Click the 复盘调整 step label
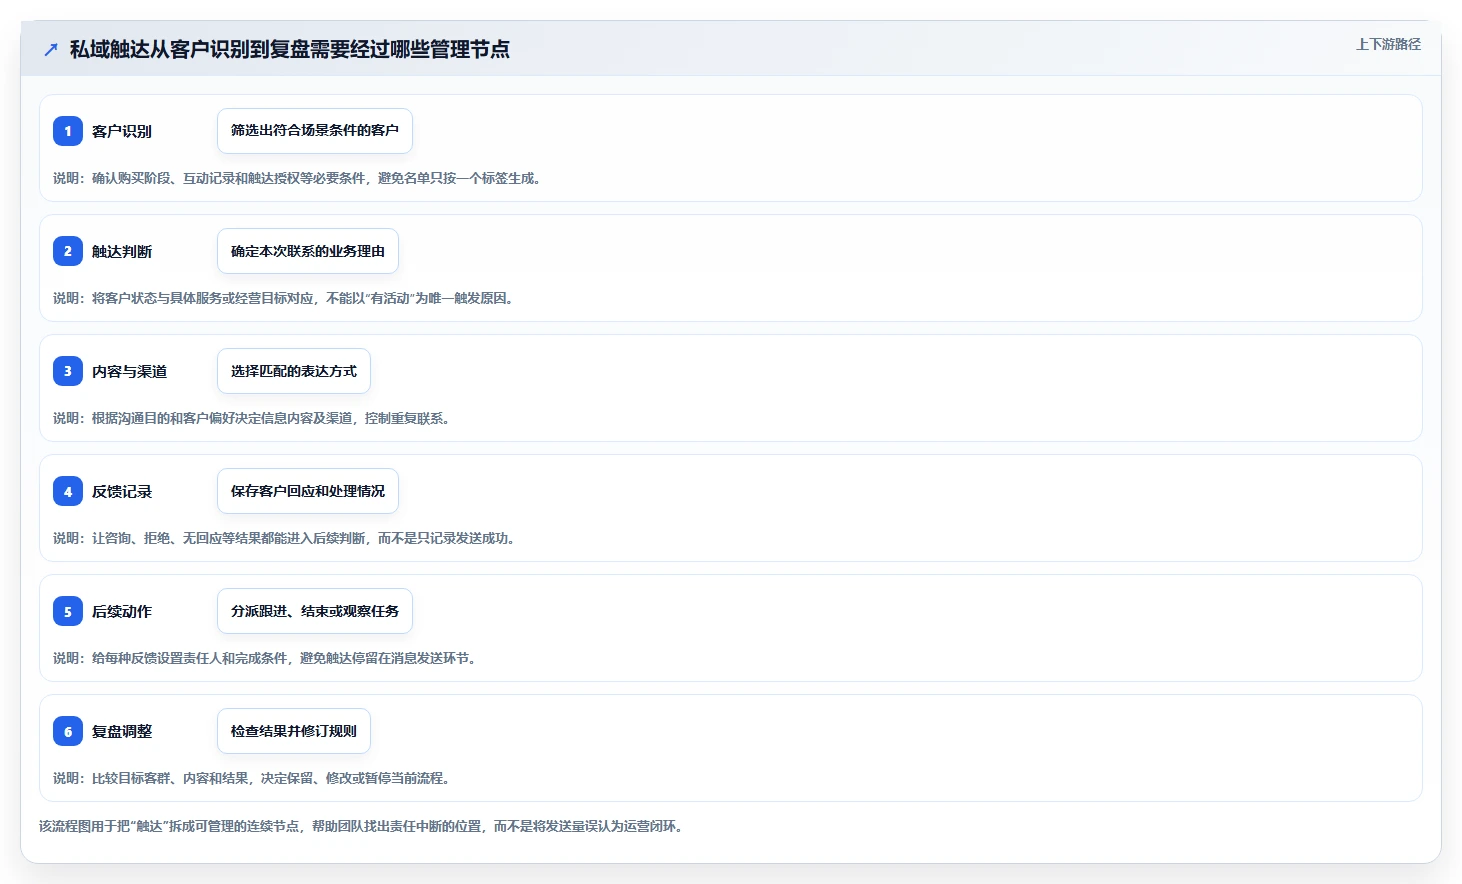Viewport: 1462px width, 884px height. click(x=122, y=731)
